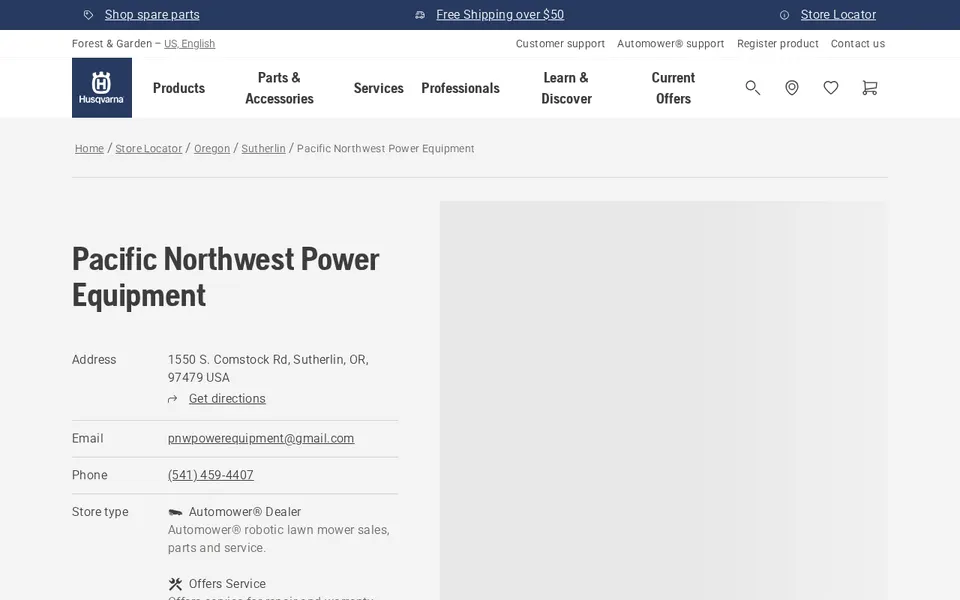Viewport: 960px width, 600px height.
Task: Click the Automower robotic lawn mower sales description
Action: point(279,539)
